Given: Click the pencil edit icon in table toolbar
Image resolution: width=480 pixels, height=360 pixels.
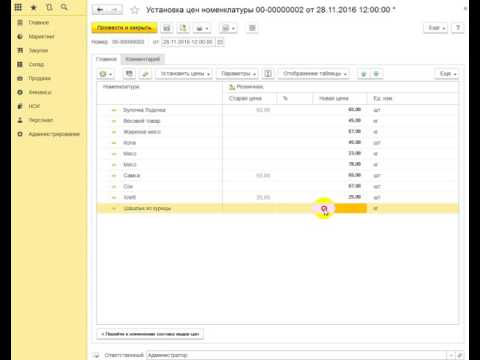Looking at the screenshot, I should pos(145,74).
